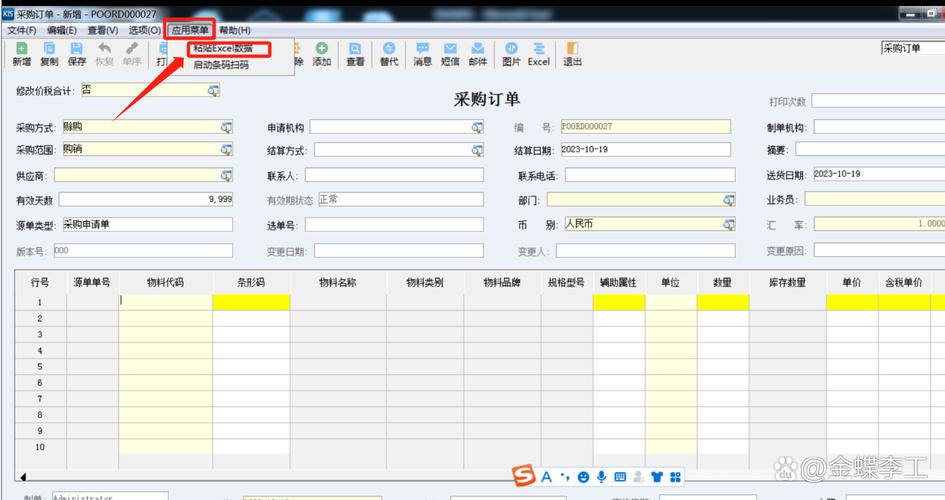
Task: Click the 复制 (Copy) toolbar icon
Action: pos(49,54)
